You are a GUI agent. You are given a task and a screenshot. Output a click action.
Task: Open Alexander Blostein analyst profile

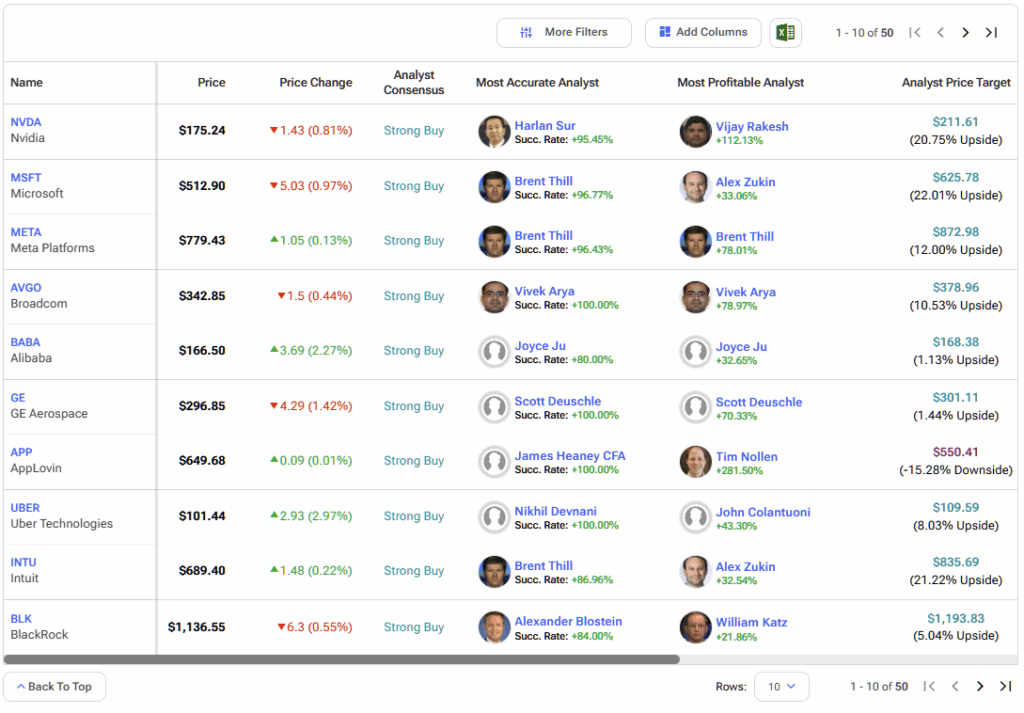tap(568, 622)
